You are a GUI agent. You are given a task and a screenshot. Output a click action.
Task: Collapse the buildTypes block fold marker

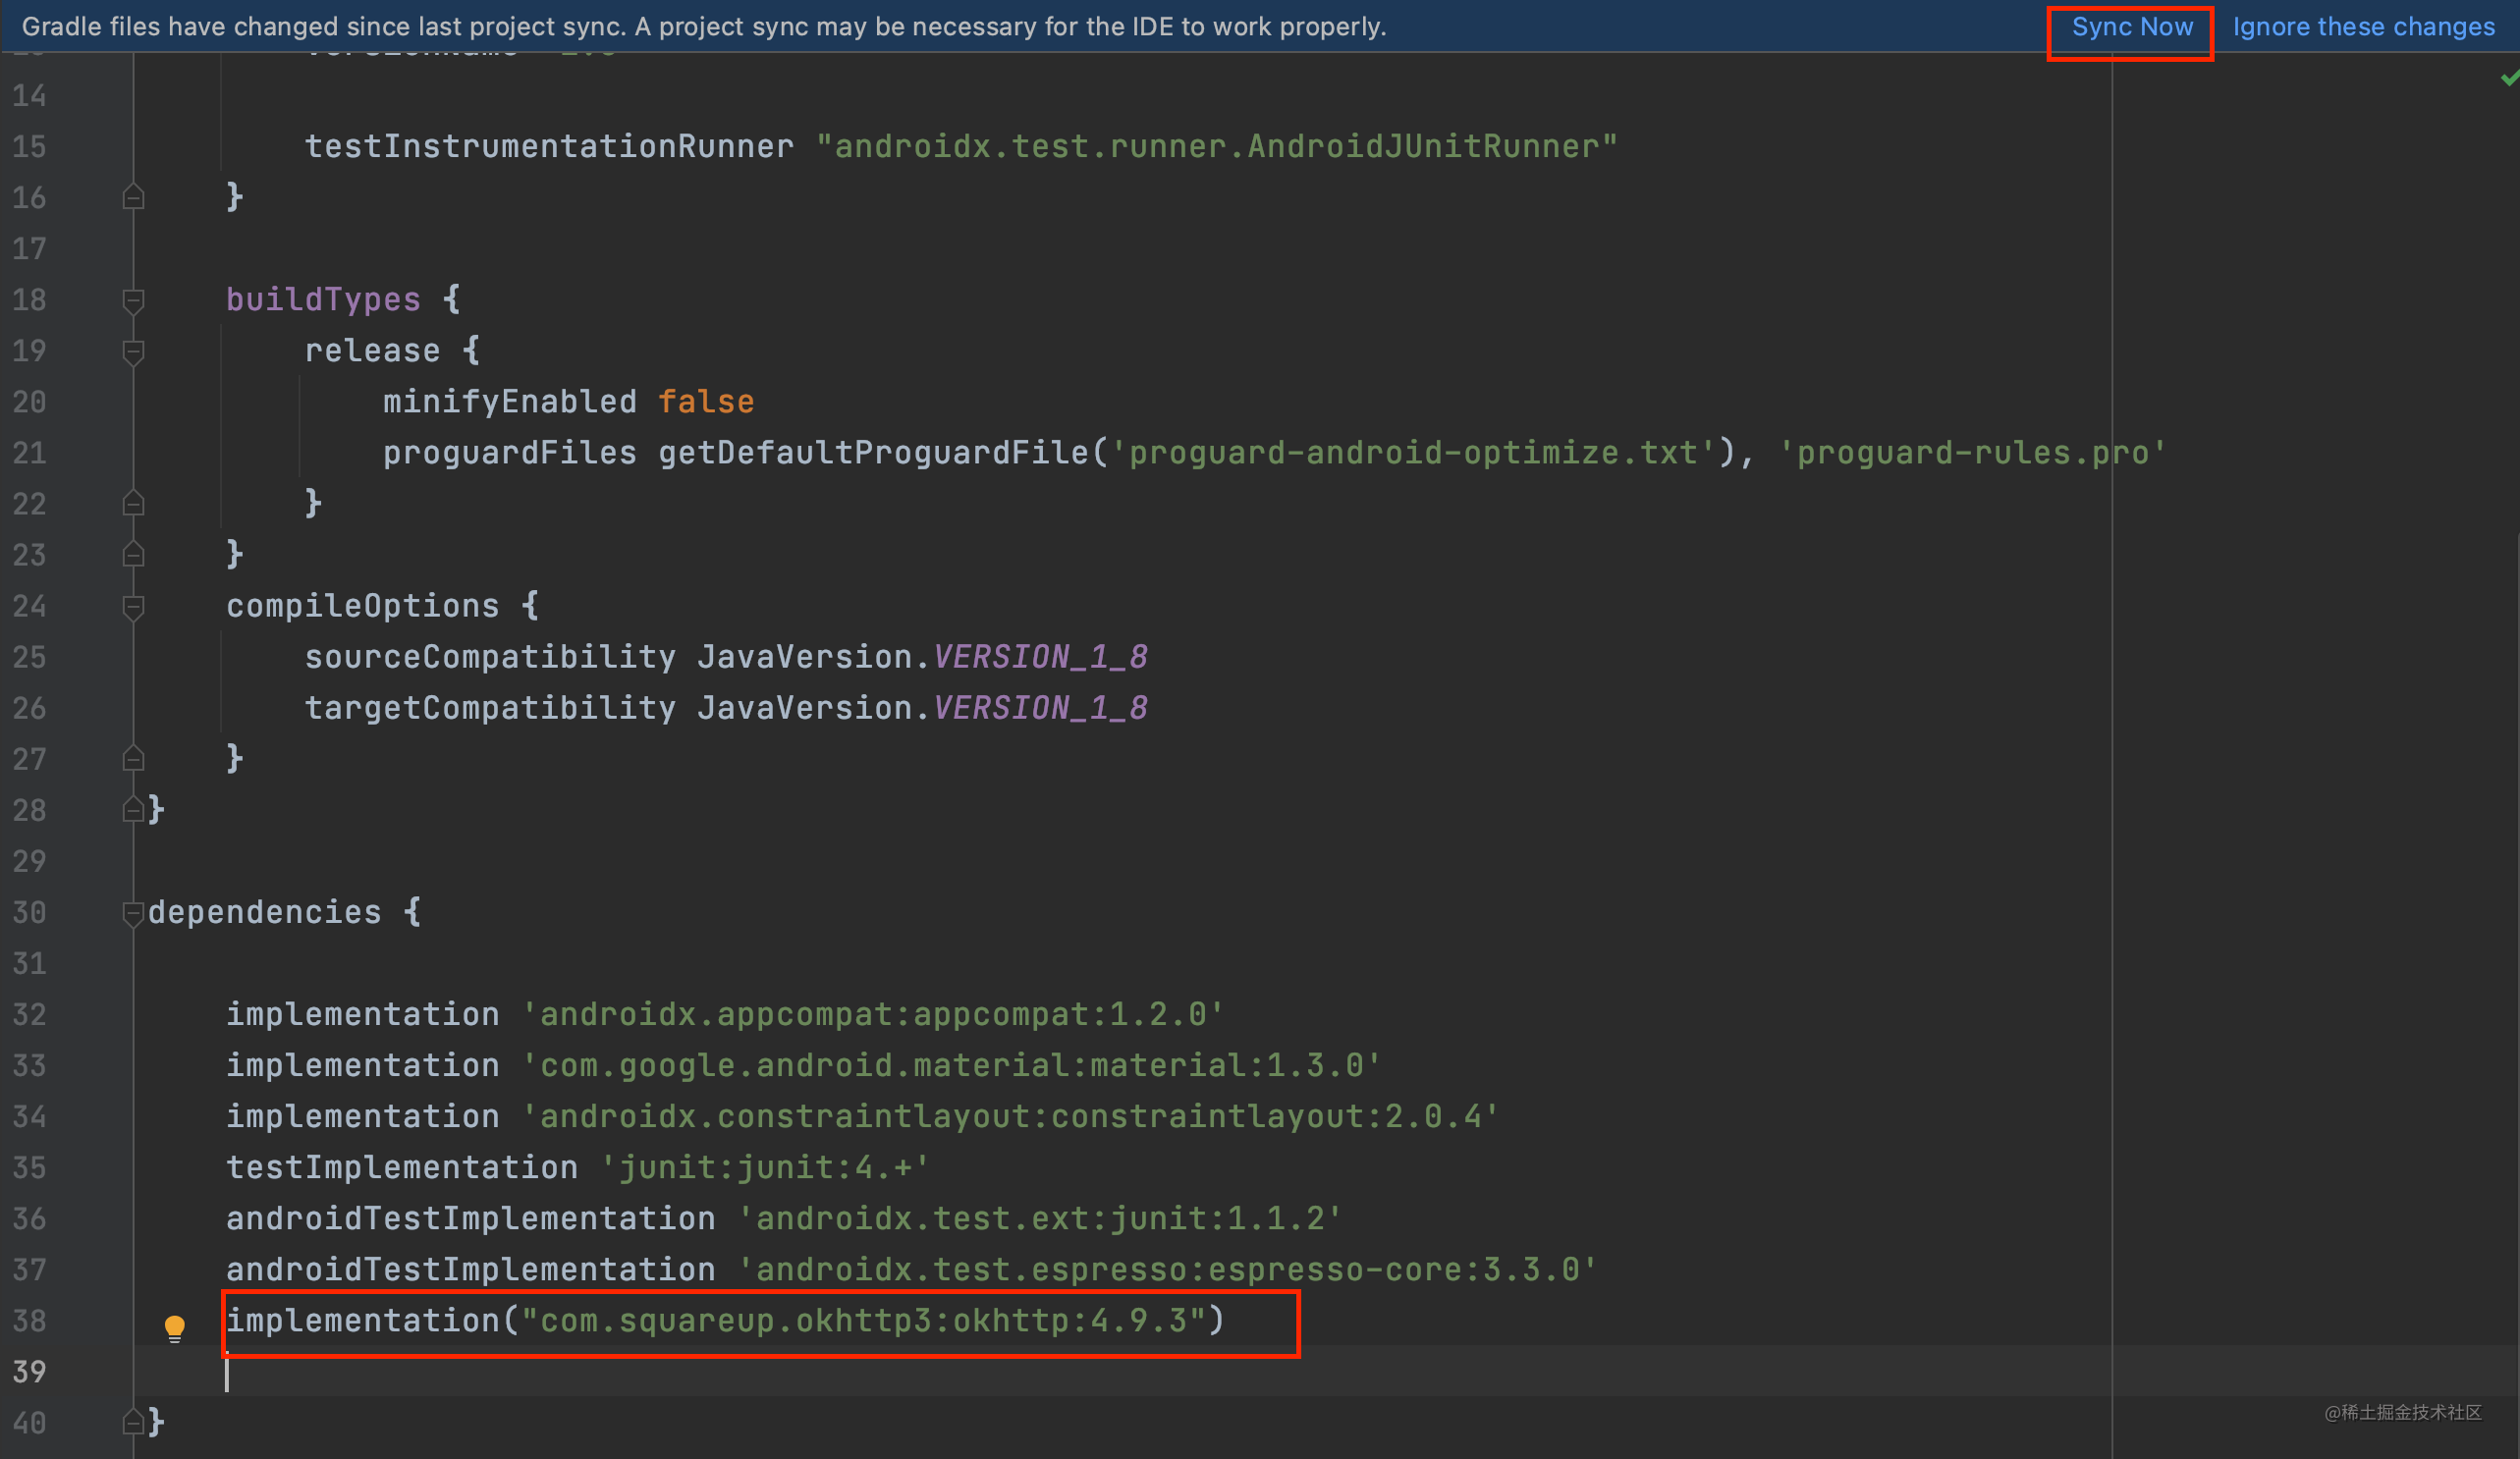coord(133,300)
